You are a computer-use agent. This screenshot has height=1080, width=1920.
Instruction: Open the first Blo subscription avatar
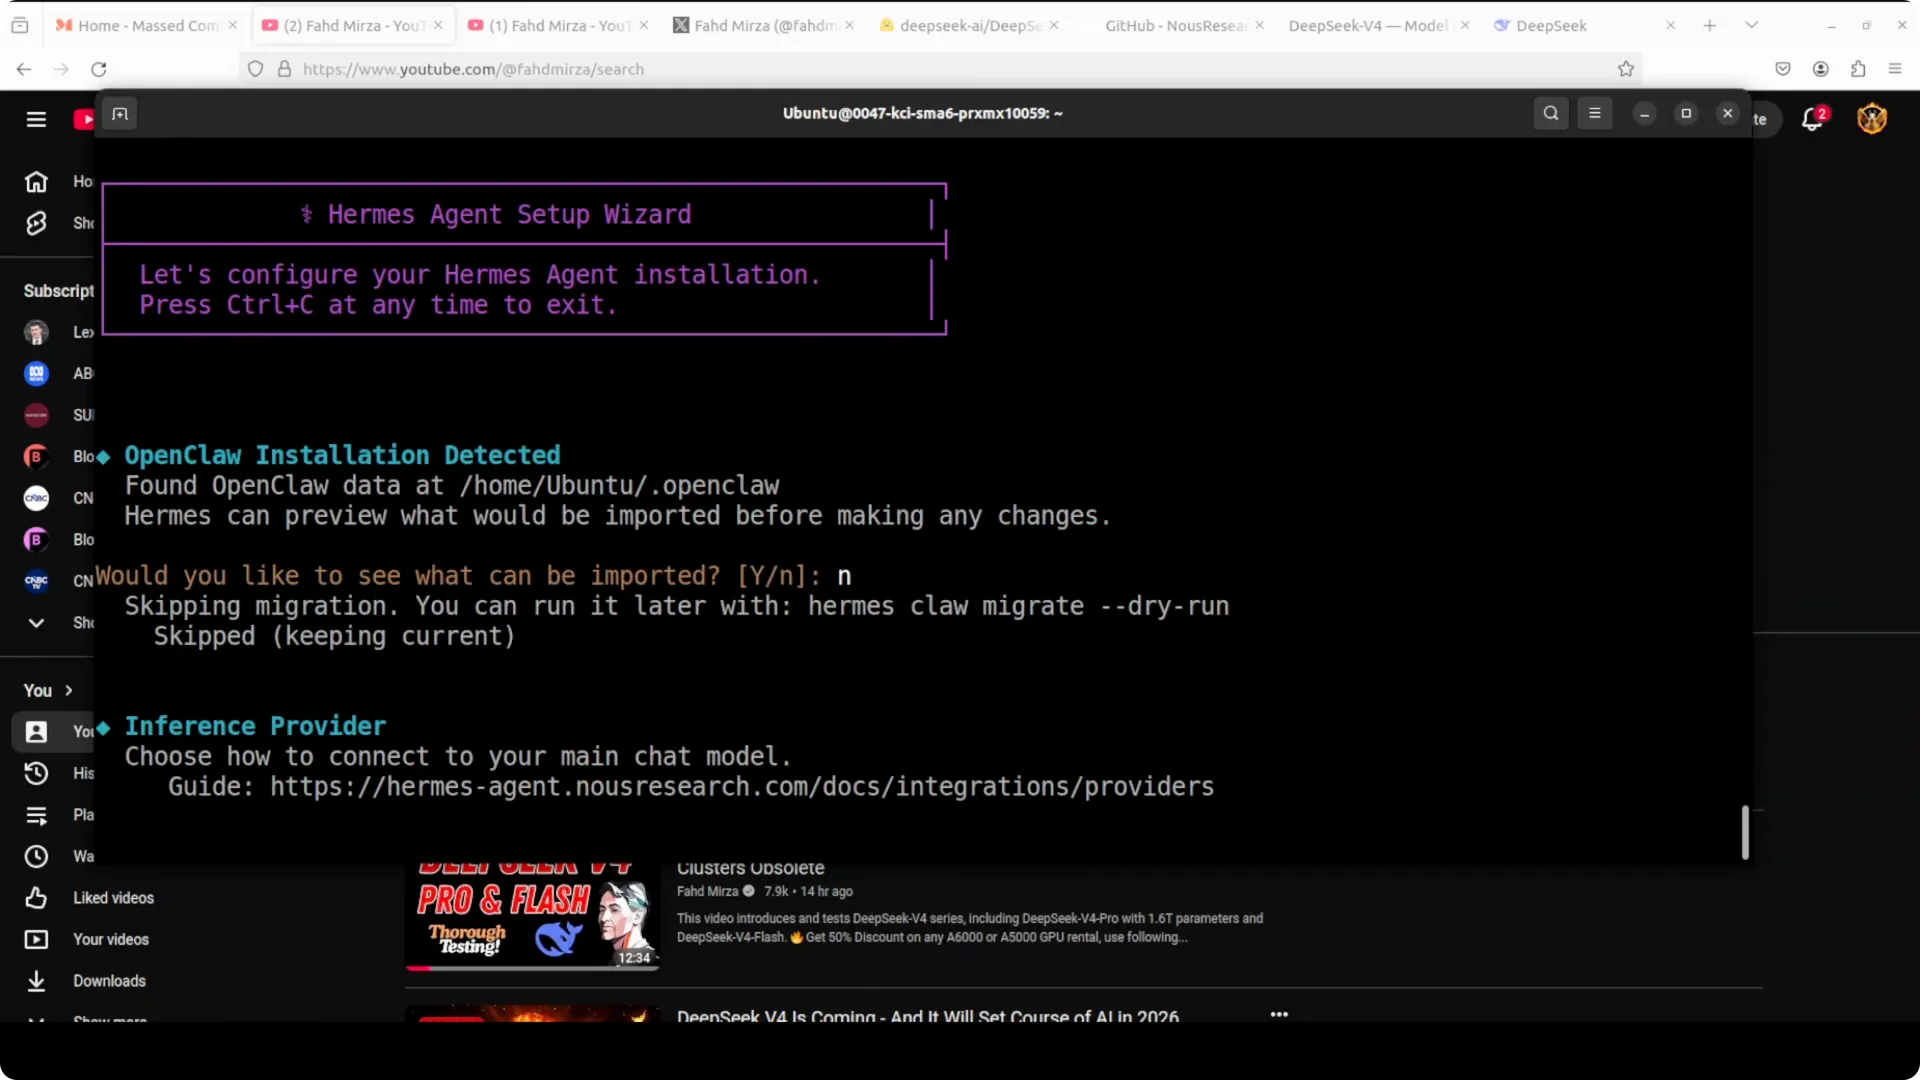click(x=36, y=457)
